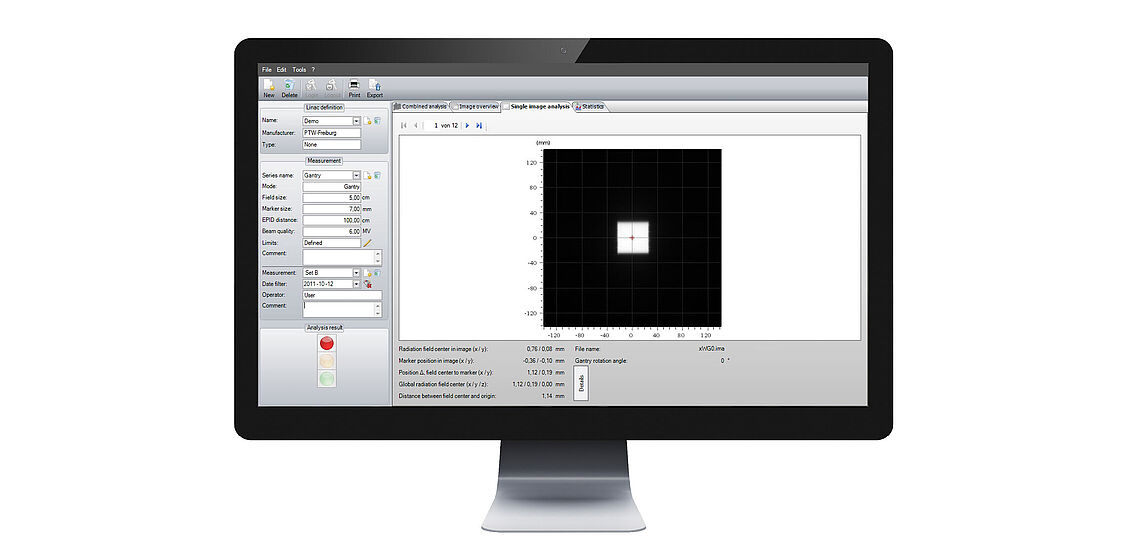Click the Export toolbar icon
Viewport: 1140px width, 536px height.
coord(375,86)
